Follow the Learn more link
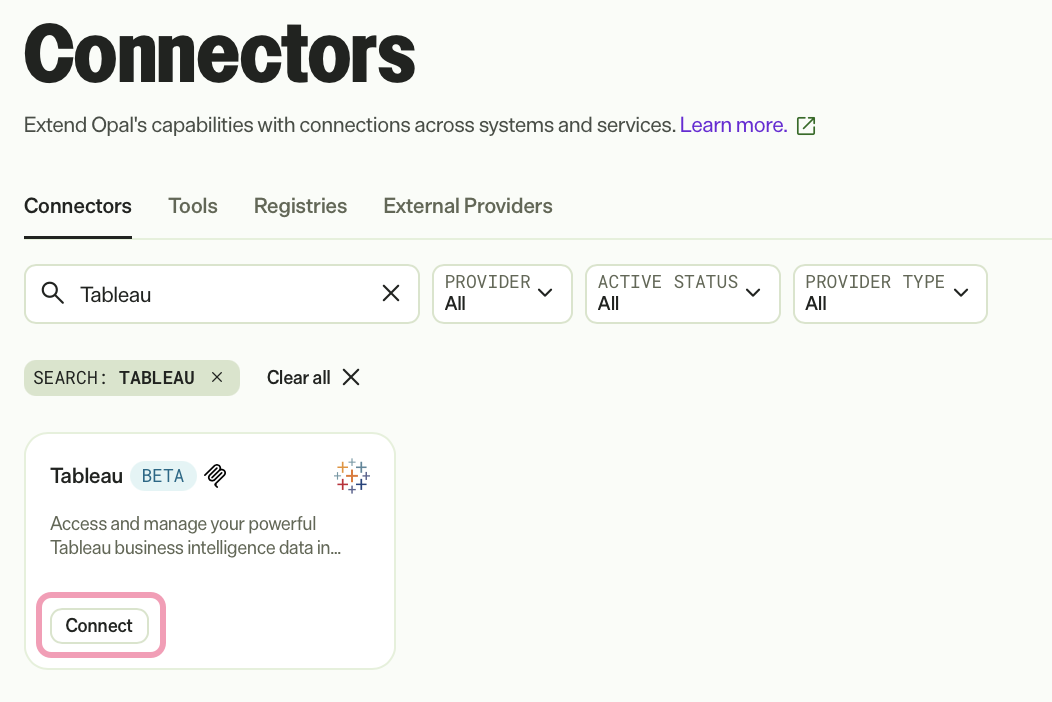1052x702 pixels. 733,126
